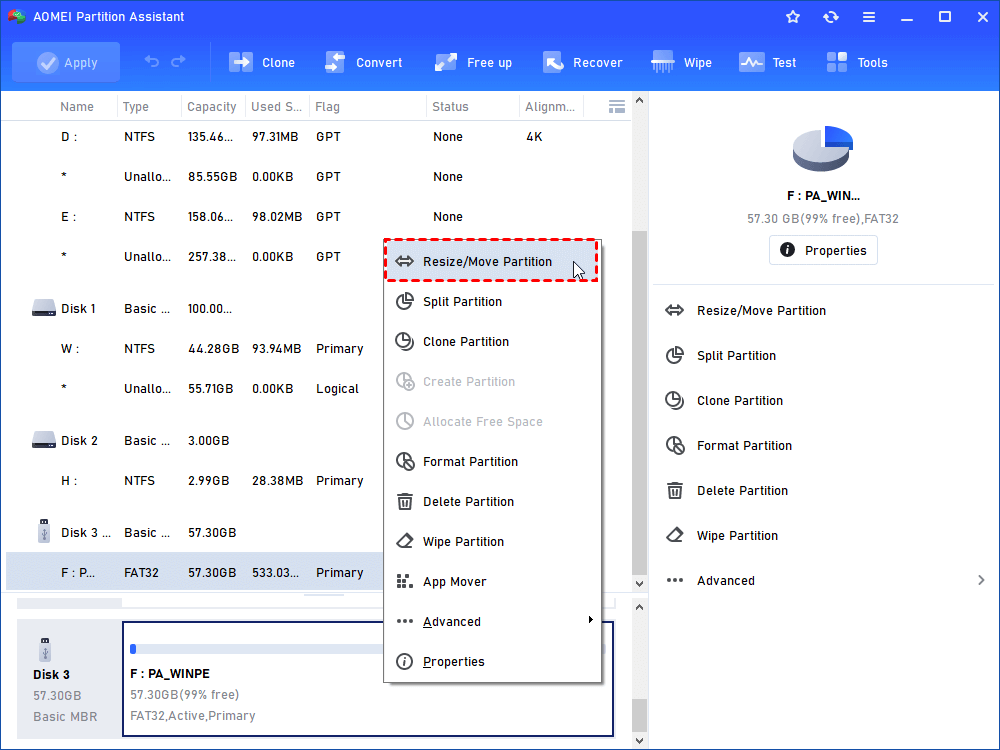Select the H: NTFS partition row
The height and width of the screenshot is (750, 1000).
(191, 481)
